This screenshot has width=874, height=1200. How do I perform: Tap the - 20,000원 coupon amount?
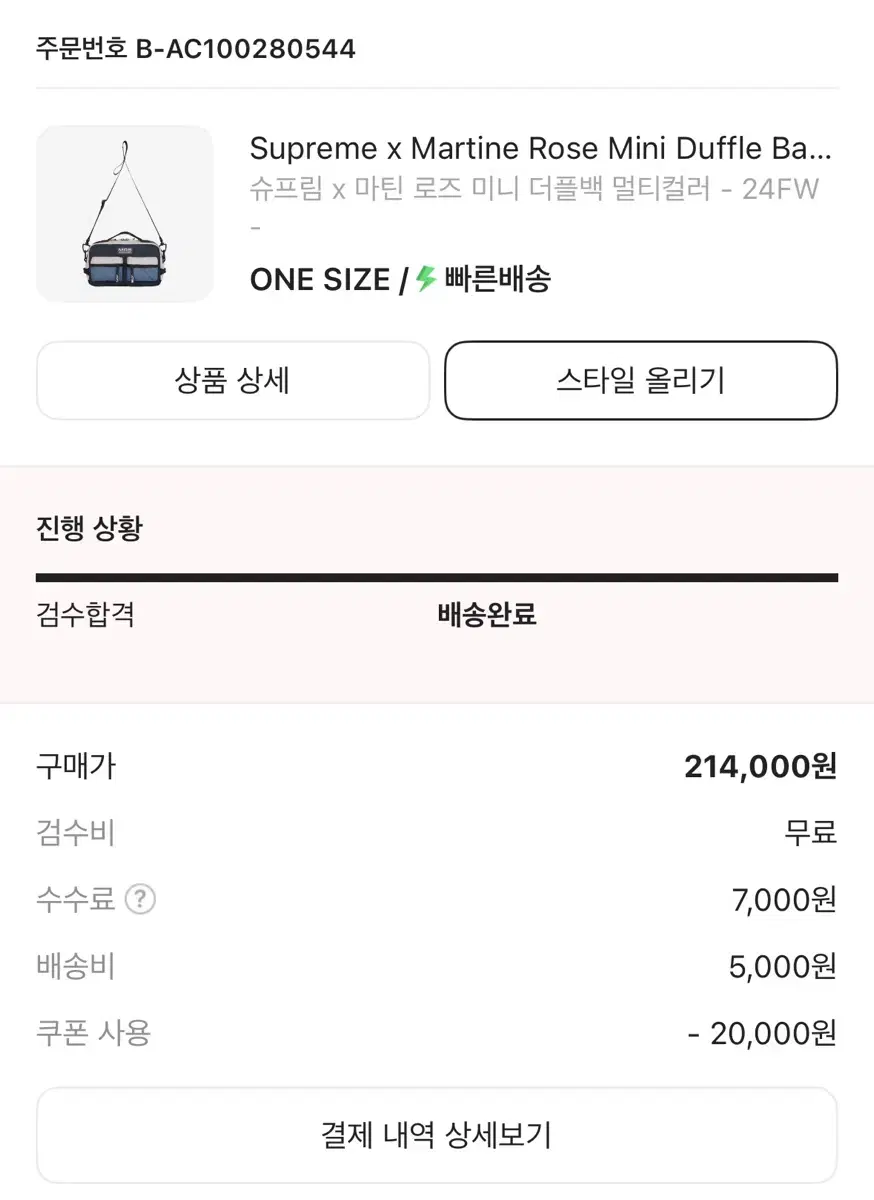(762, 1033)
